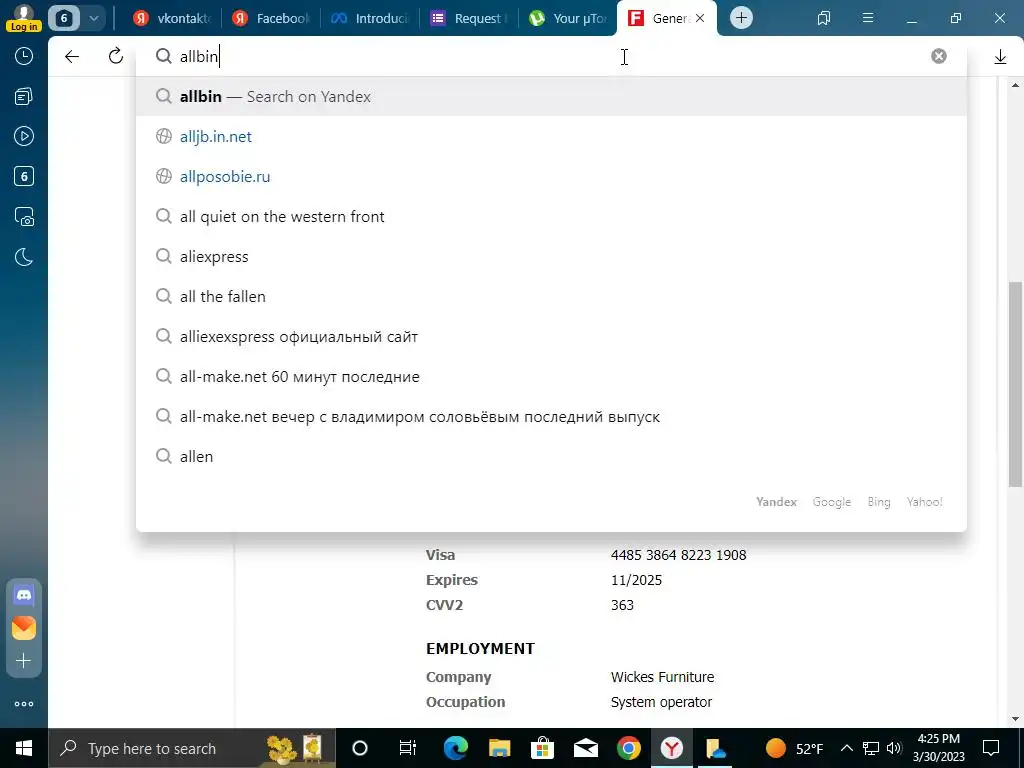Open the bookmarks icon in title bar
The width and height of the screenshot is (1024, 768).
tap(824, 18)
